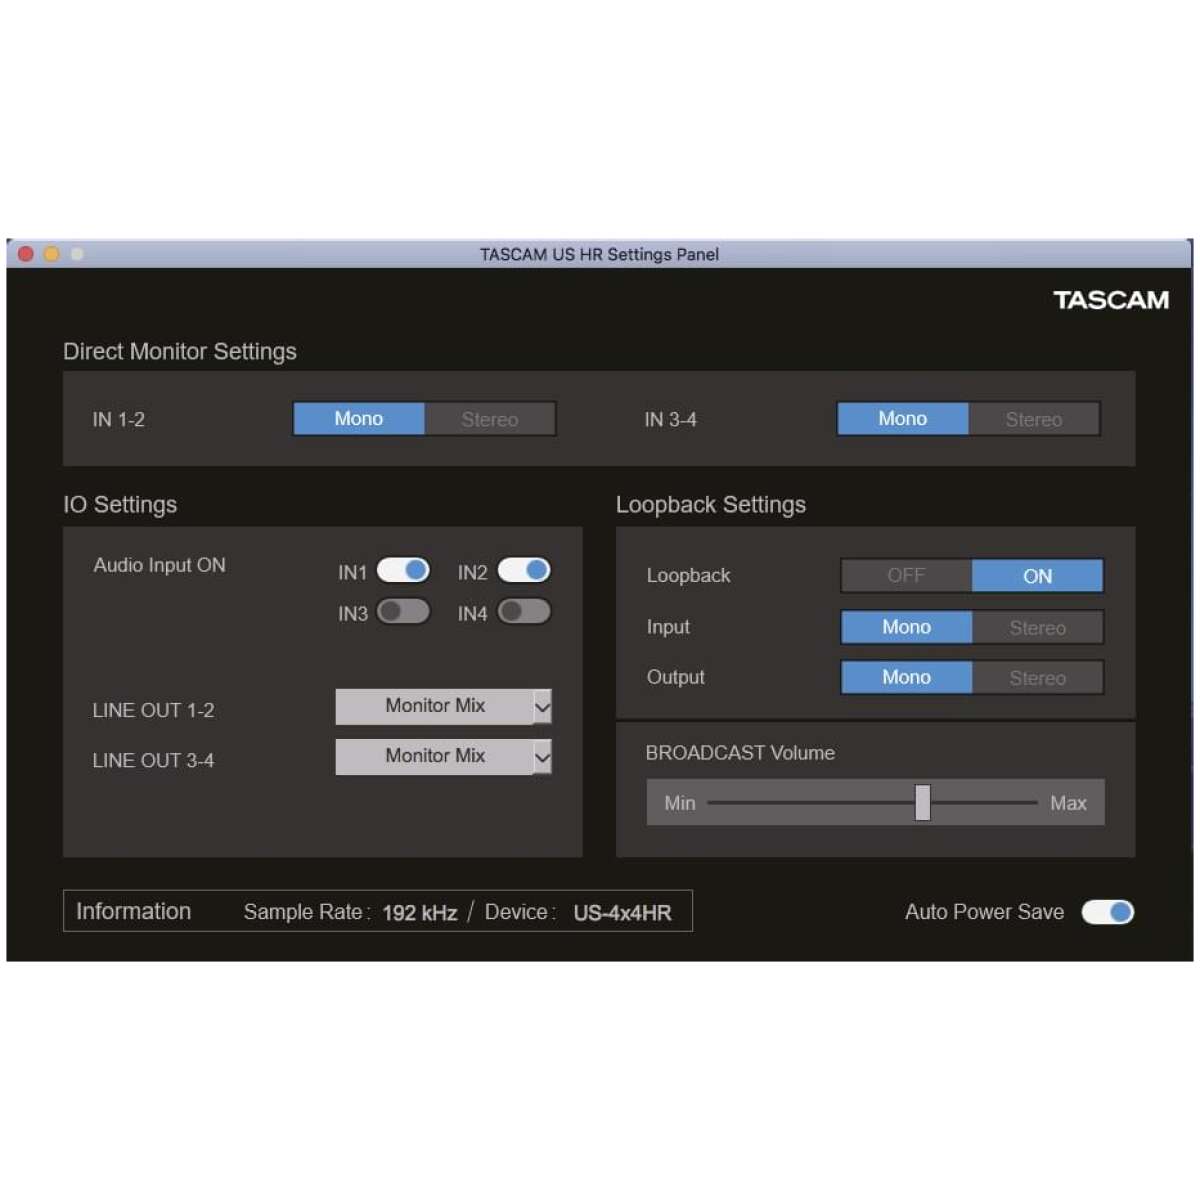Open the LINE OUT 1-2 Monitor Mix dropdown

tap(443, 706)
